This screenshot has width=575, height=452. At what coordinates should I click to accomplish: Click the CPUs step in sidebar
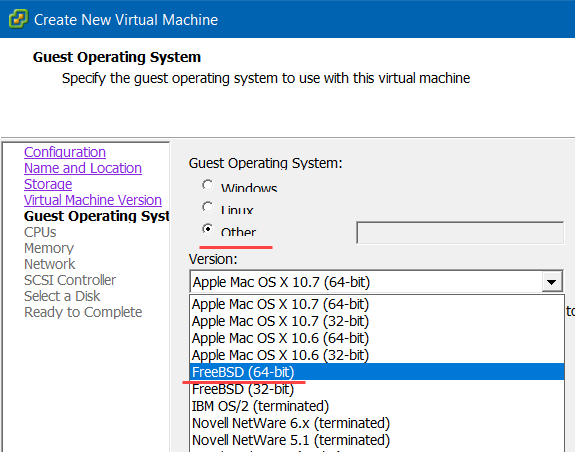point(40,232)
